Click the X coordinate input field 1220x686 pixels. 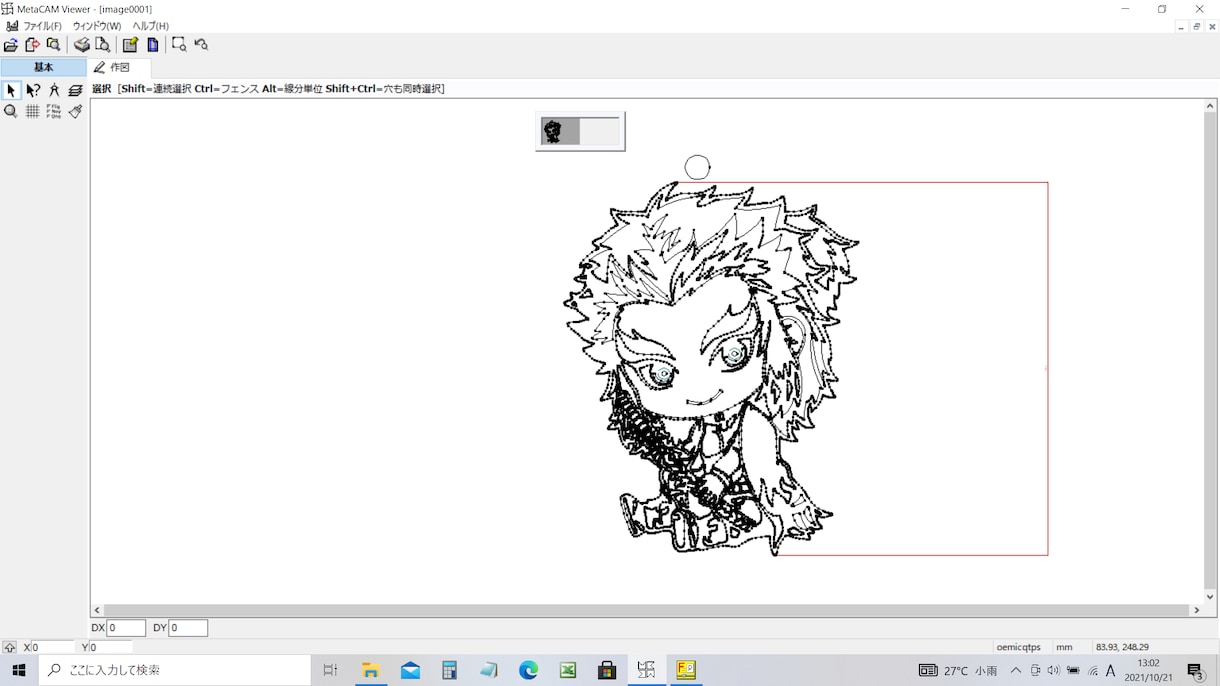pos(52,648)
